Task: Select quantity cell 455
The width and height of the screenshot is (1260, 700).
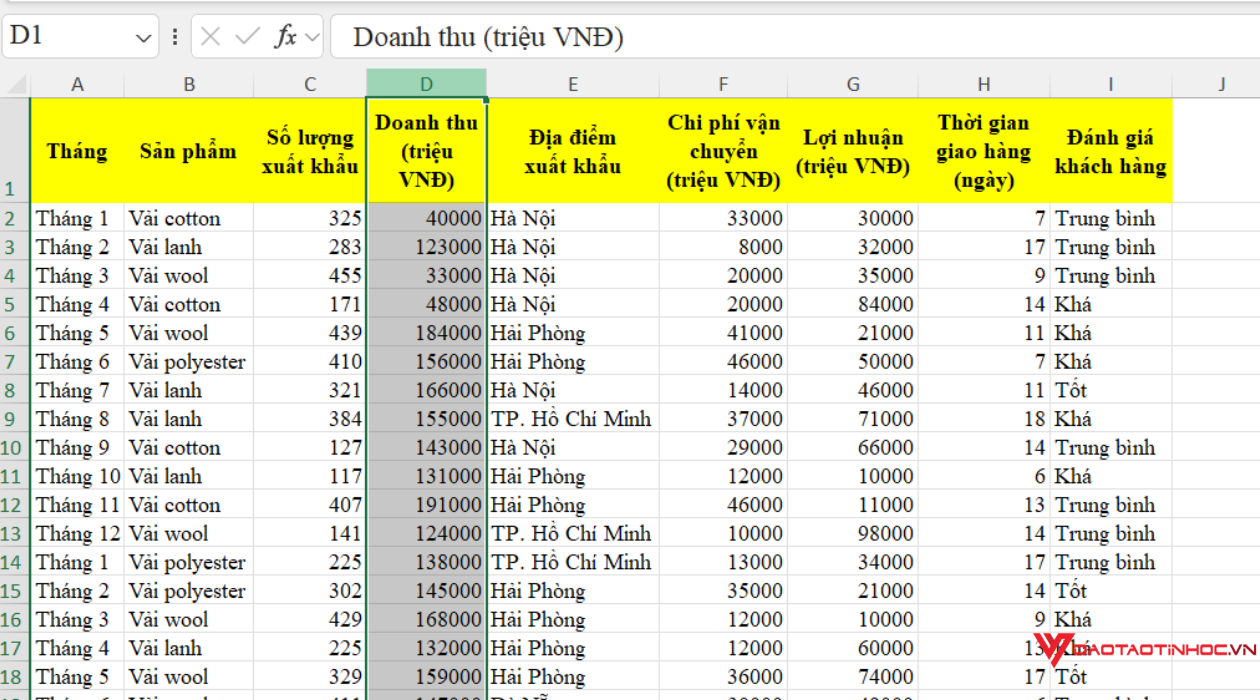Action: point(310,275)
